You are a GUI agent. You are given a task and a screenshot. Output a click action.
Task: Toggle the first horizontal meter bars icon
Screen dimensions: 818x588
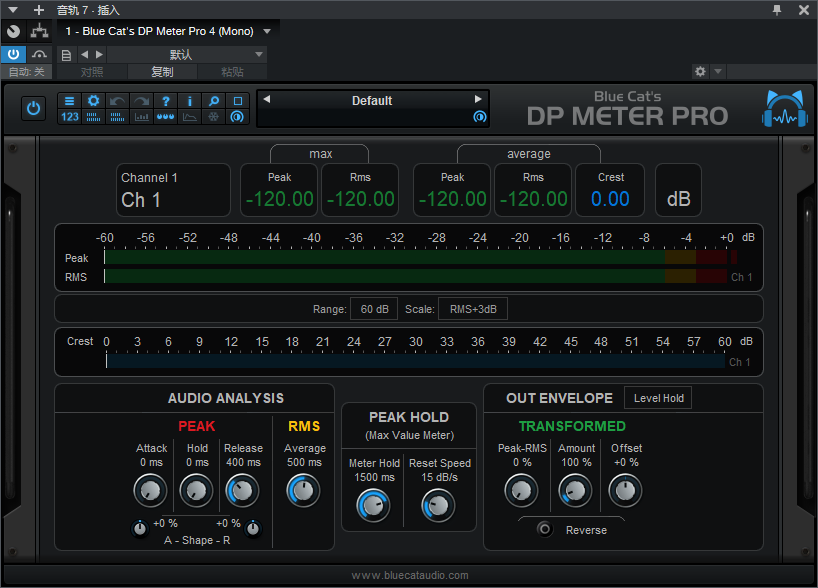(93, 116)
